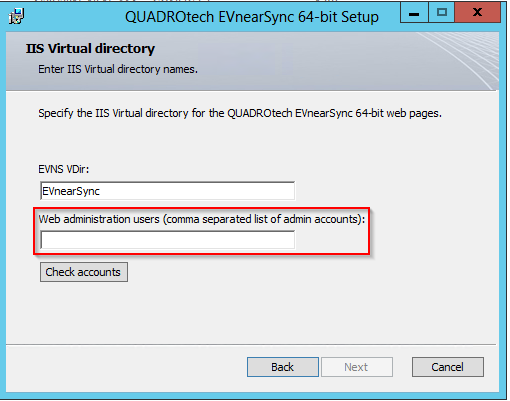Click the empty Web administration users field
The height and width of the screenshot is (401, 510).
pos(167,240)
